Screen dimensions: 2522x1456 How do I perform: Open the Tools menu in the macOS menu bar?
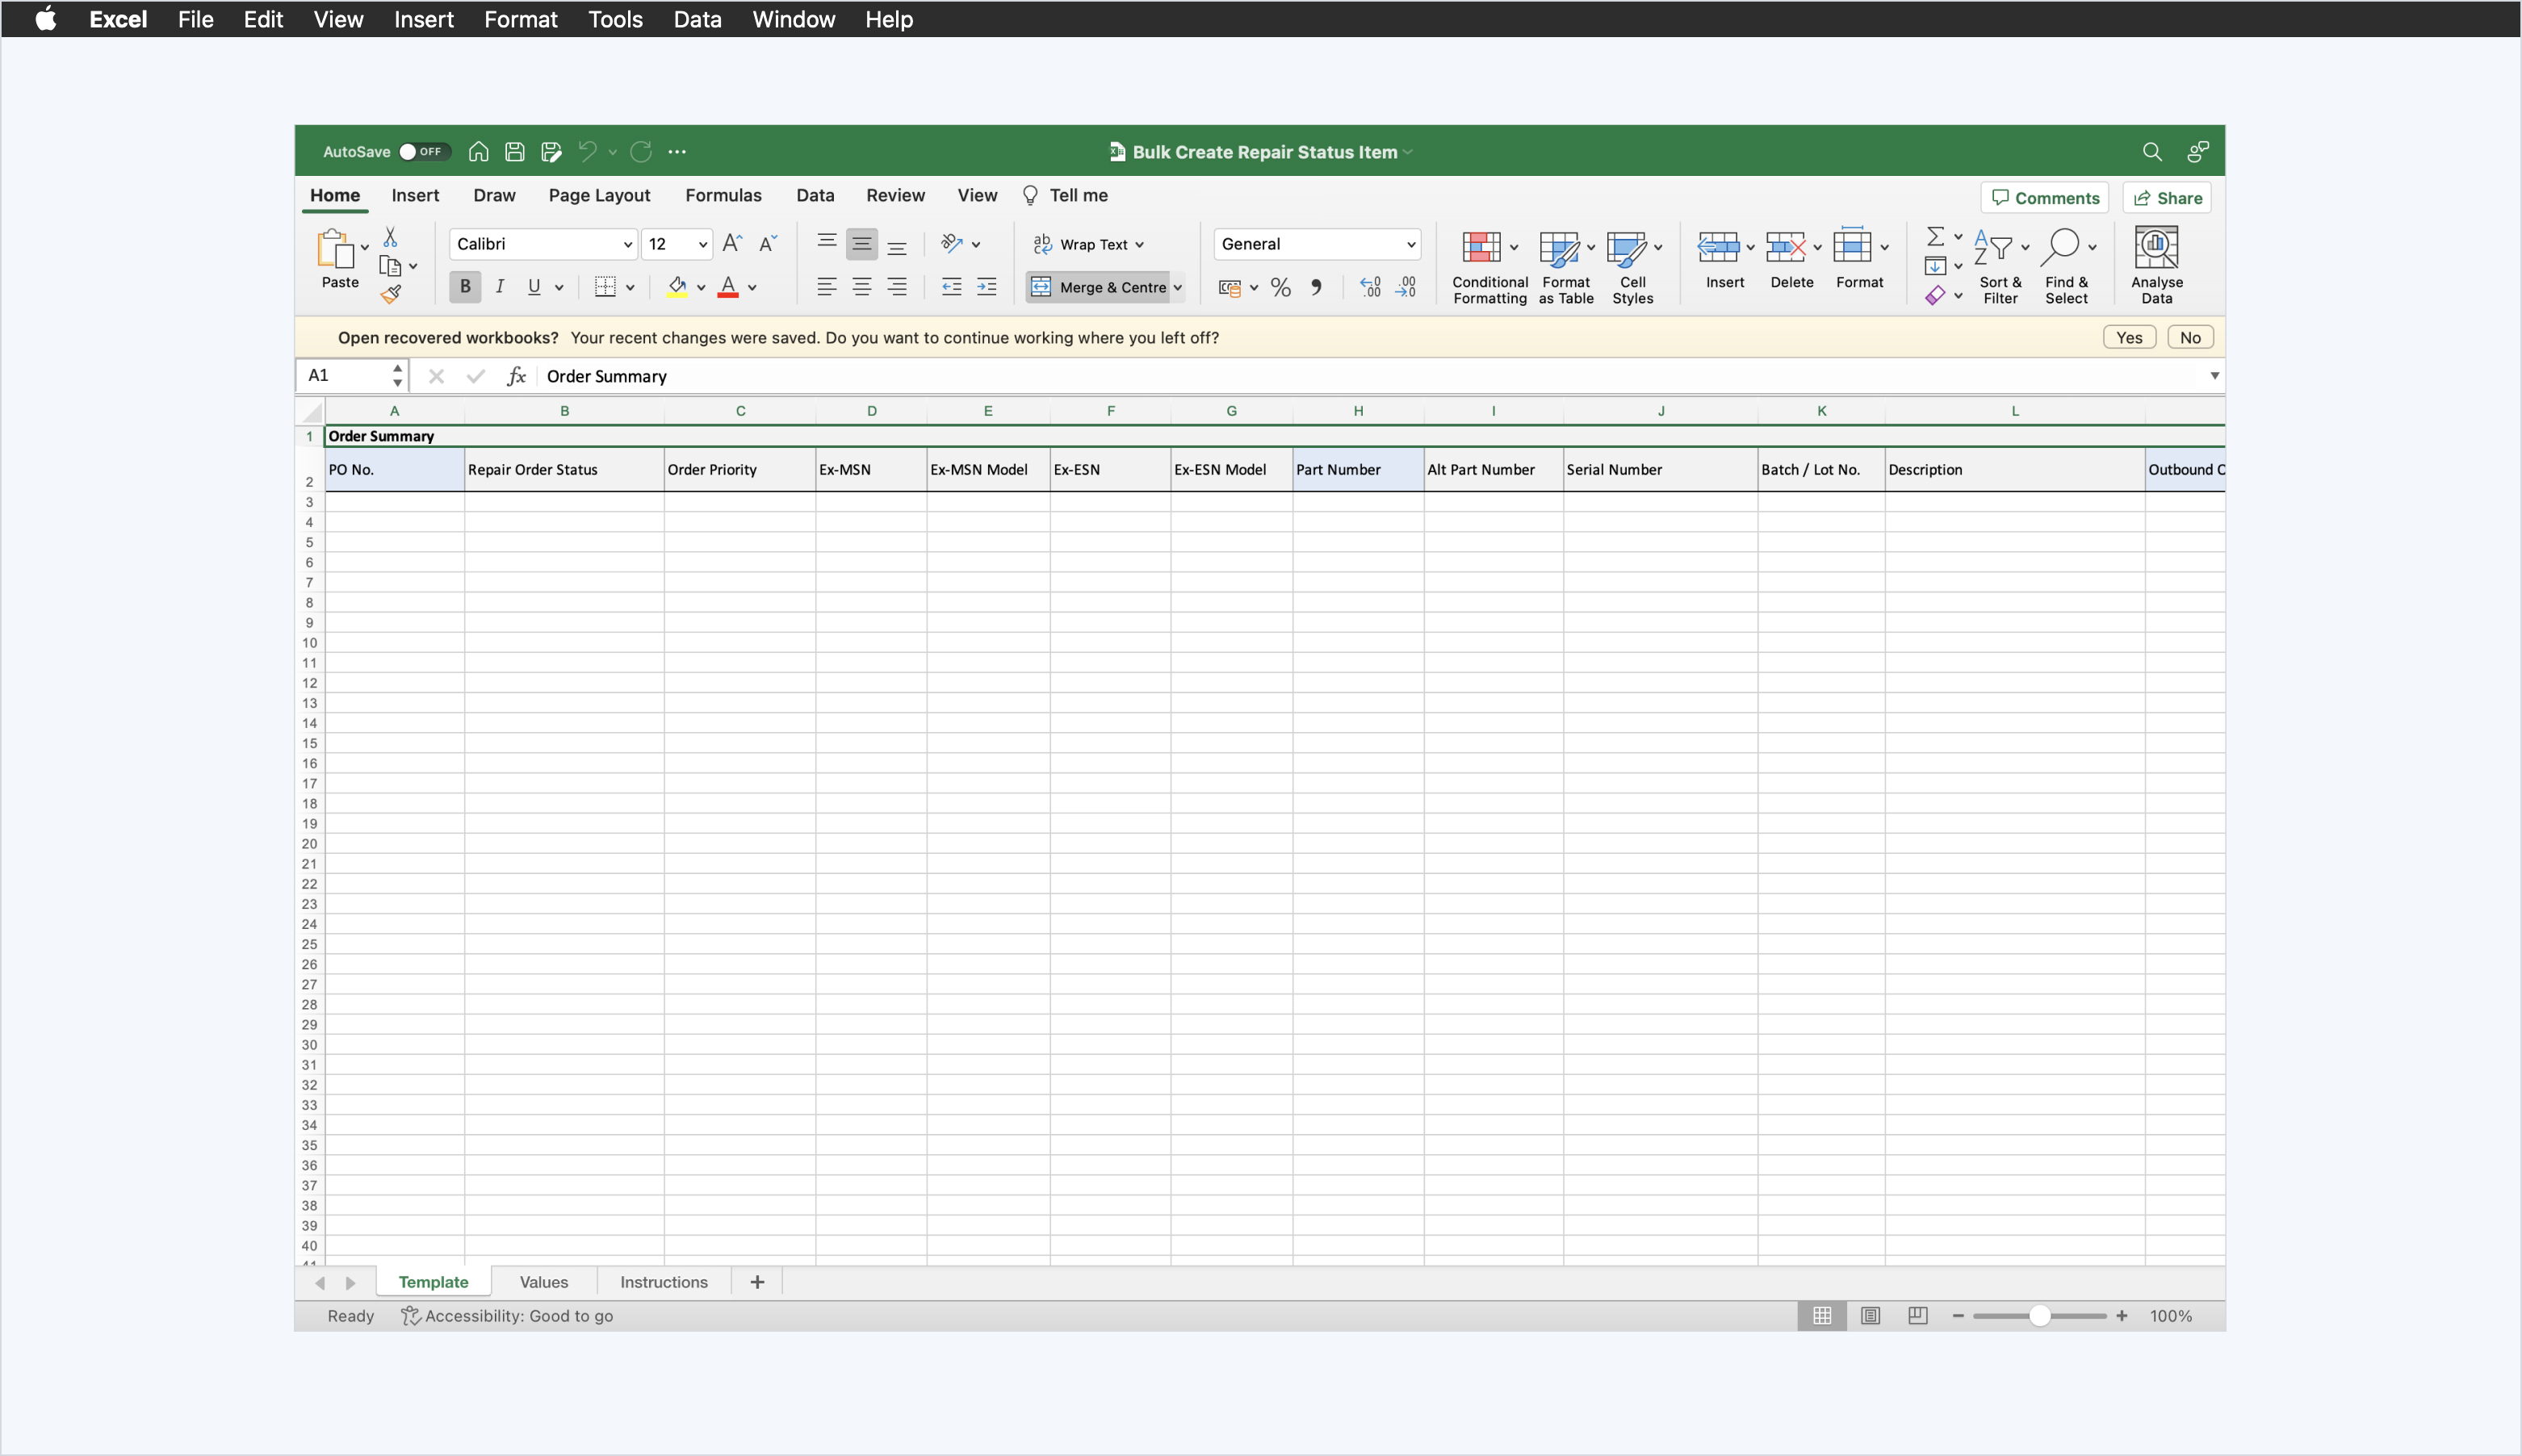[615, 19]
